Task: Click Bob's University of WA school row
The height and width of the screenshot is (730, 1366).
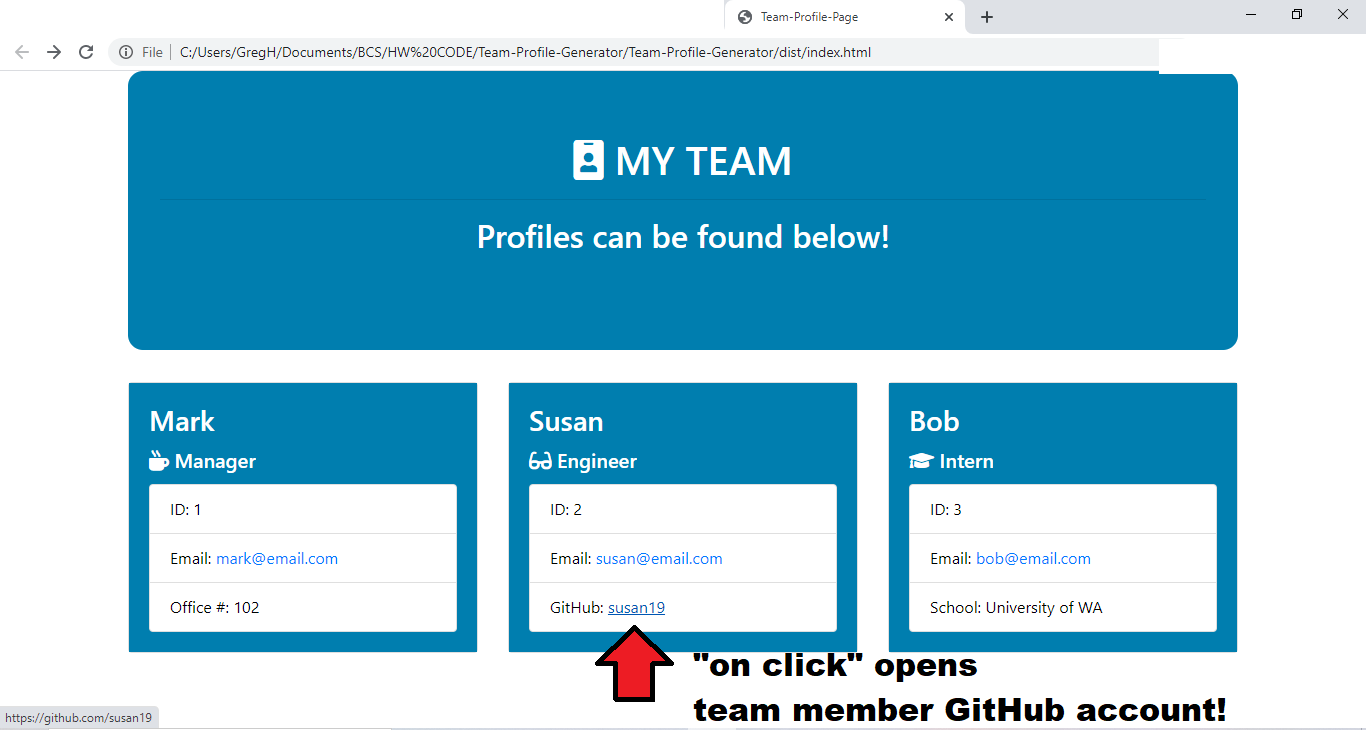Action: pyautogui.click(x=1062, y=607)
